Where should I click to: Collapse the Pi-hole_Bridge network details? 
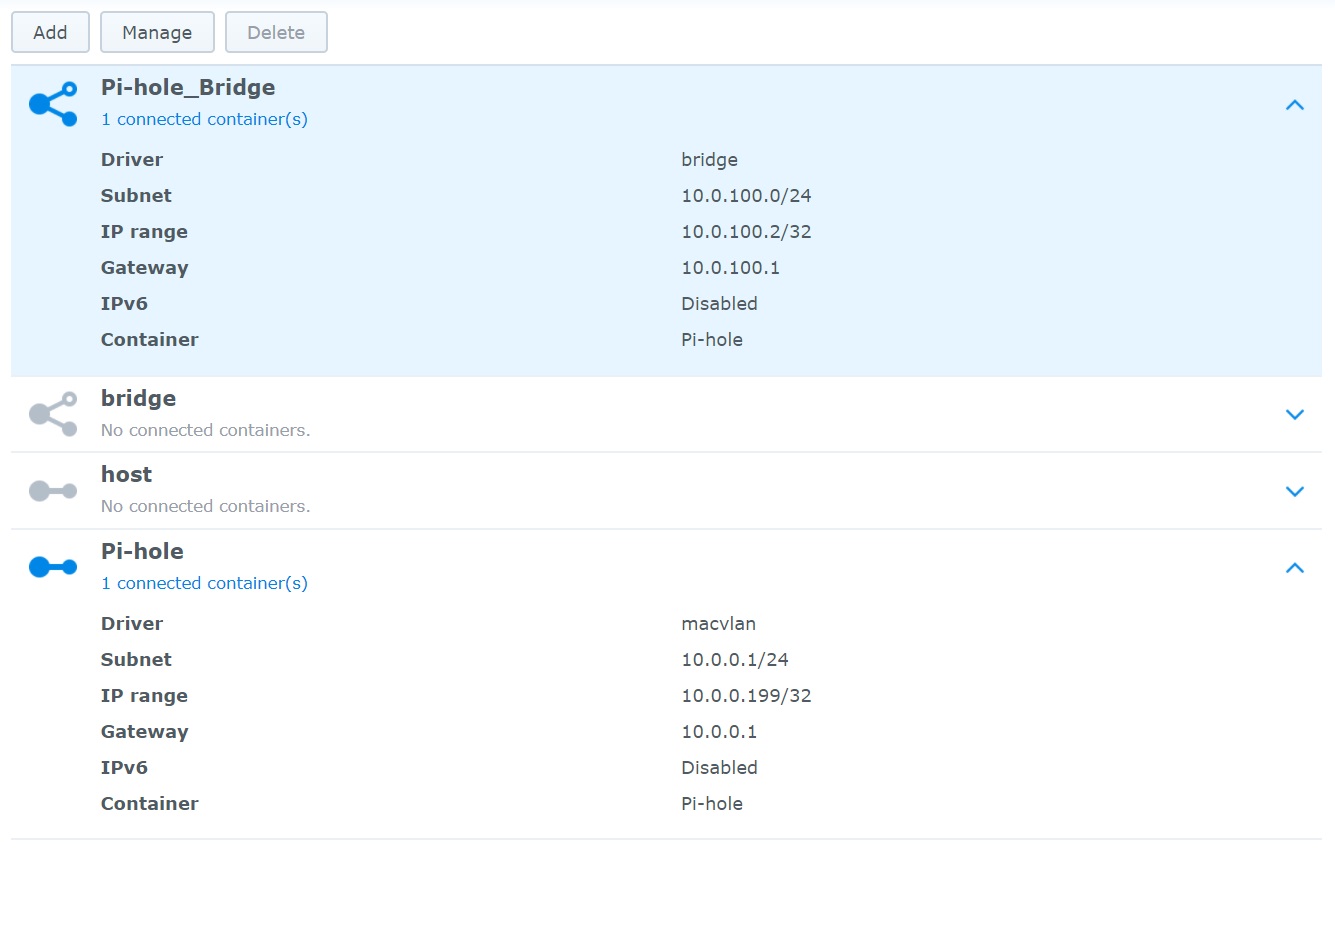click(1294, 105)
